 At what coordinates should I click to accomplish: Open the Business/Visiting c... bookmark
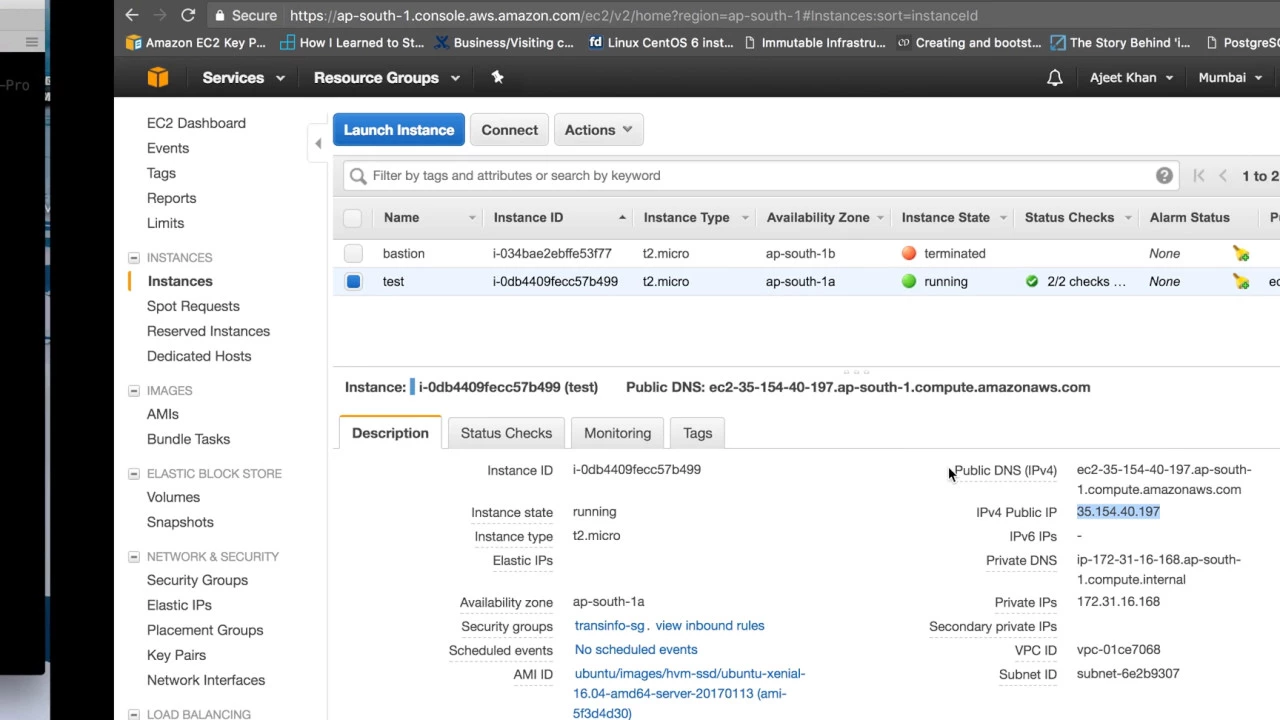[x=504, y=42]
